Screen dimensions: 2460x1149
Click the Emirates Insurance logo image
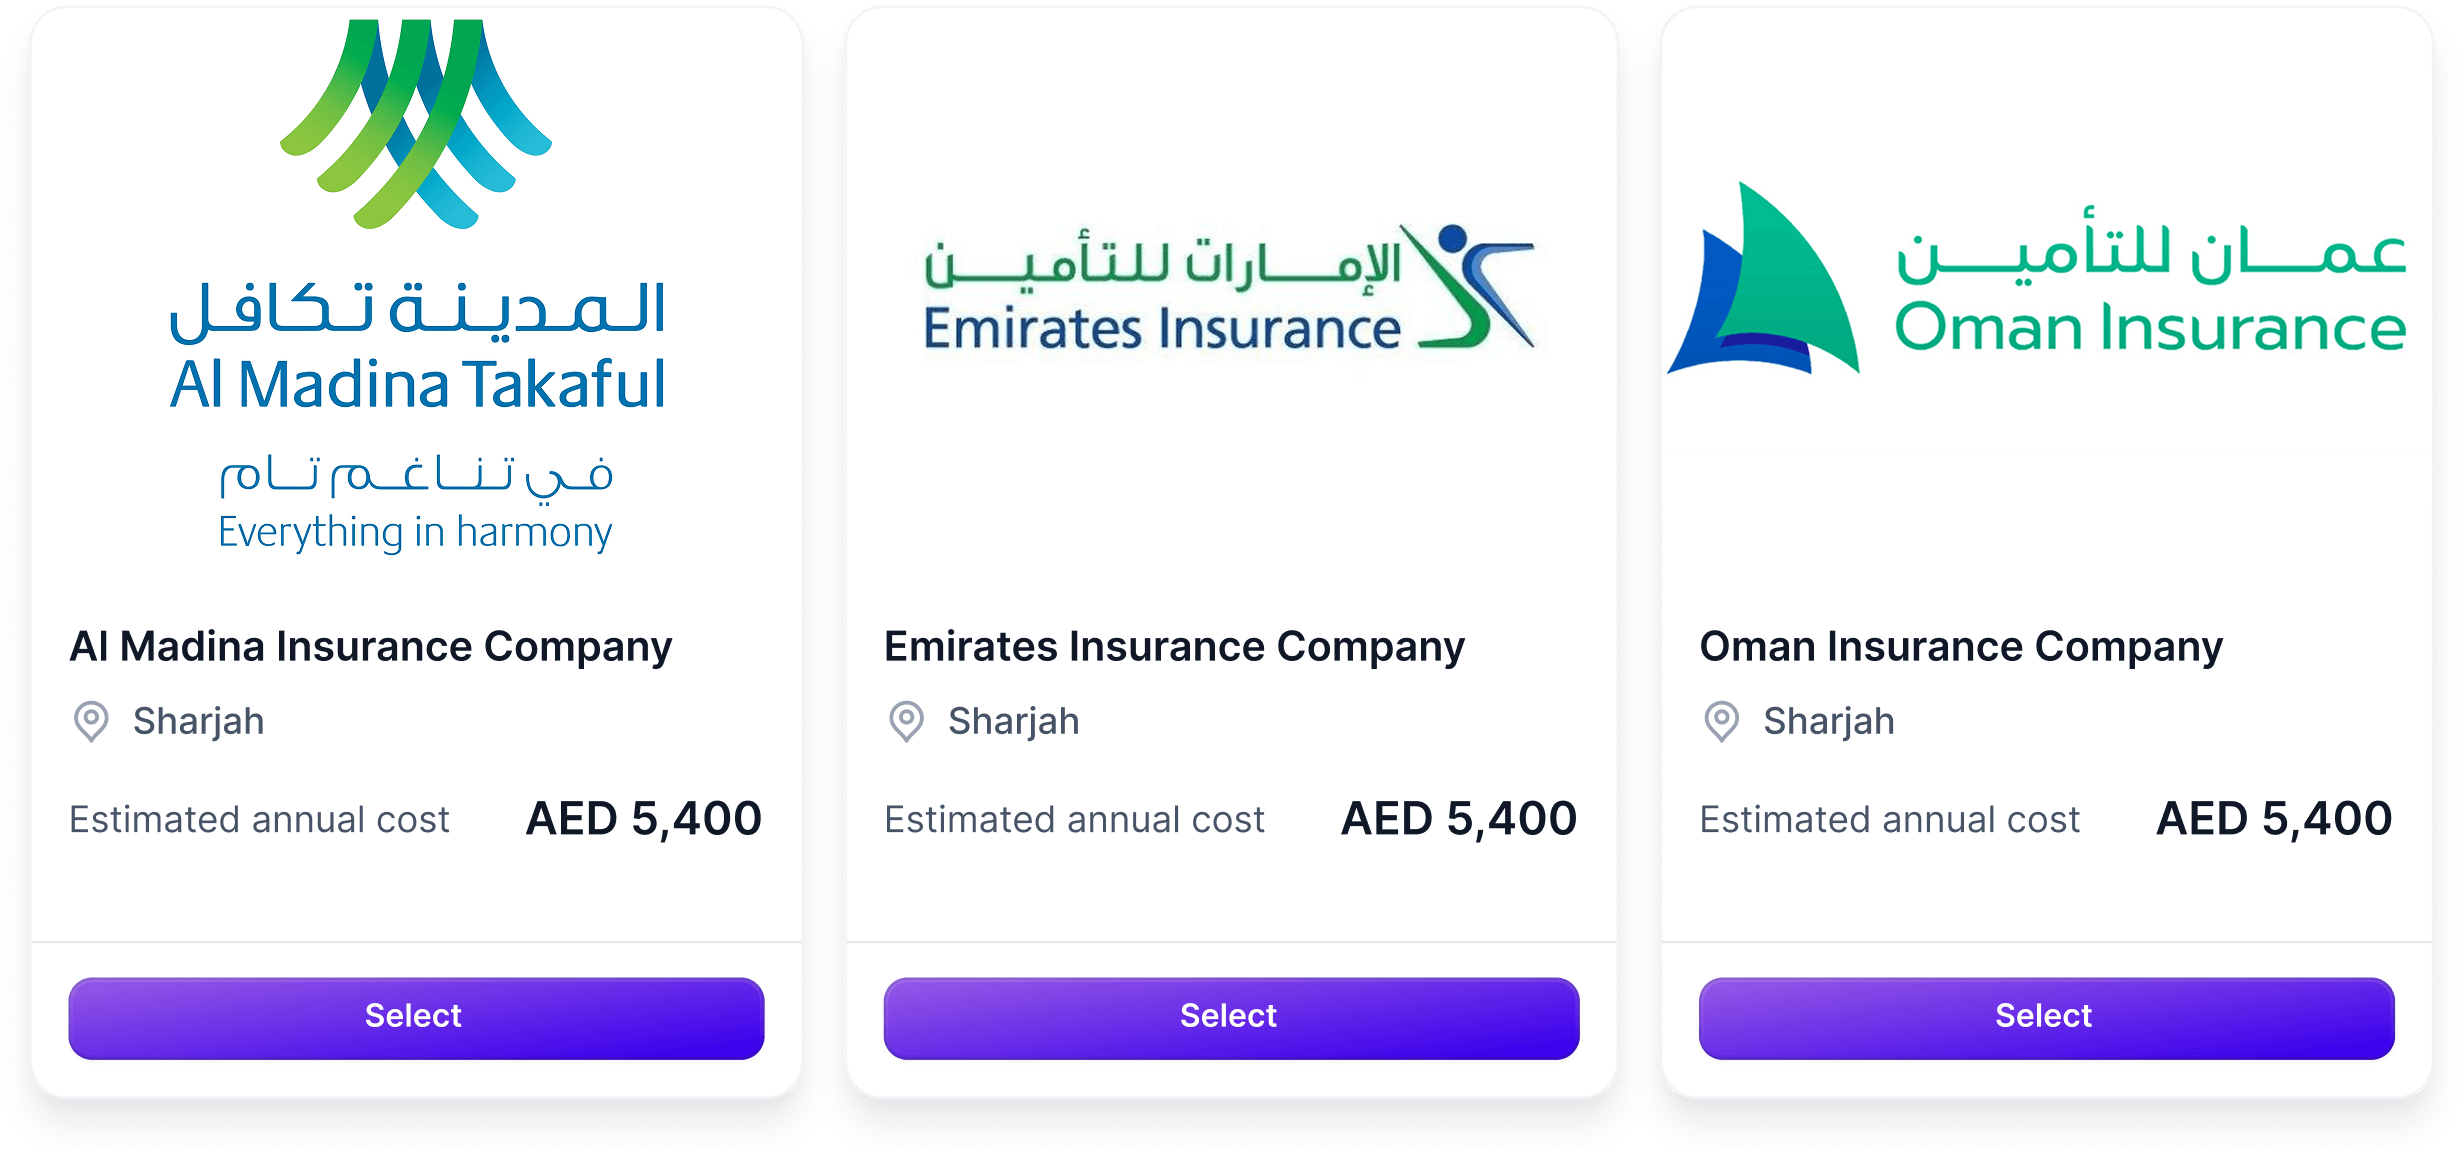tap(1229, 289)
